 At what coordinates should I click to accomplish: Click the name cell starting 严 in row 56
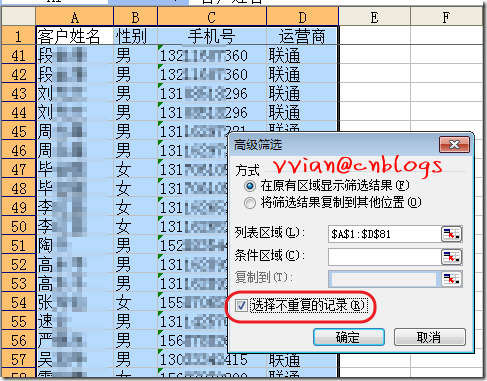(x=75, y=340)
